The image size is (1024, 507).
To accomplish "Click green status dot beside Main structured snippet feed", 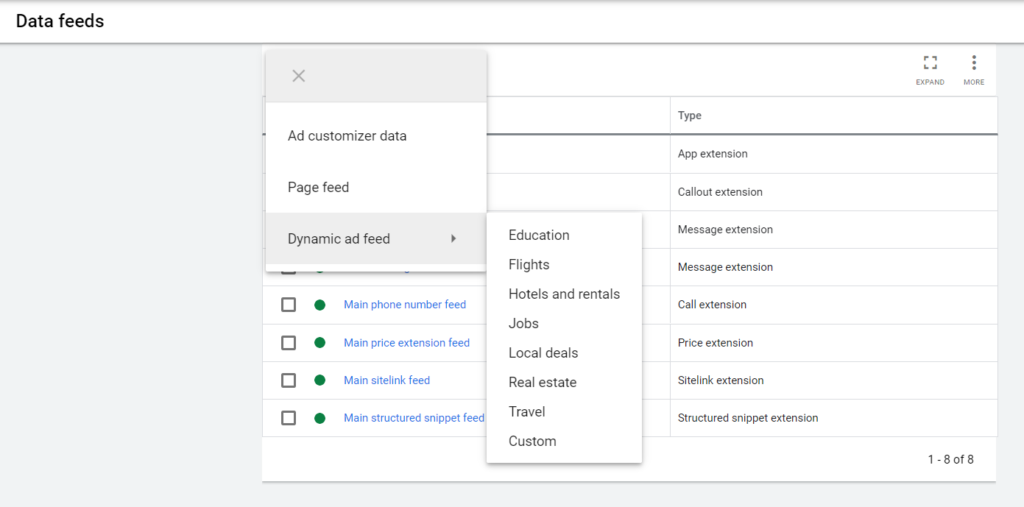I will click(320, 418).
